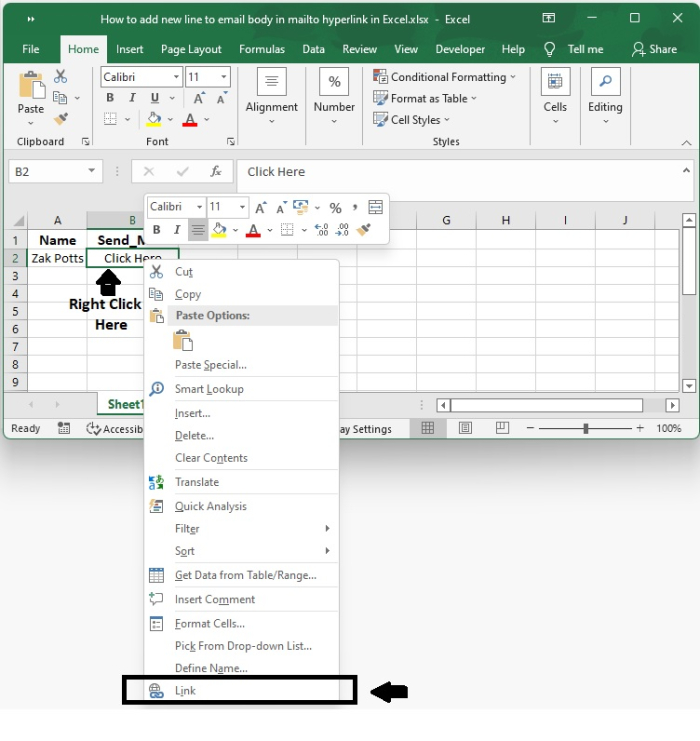Image resolution: width=700 pixels, height=741 pixels.
Task: Collapse the ribbon with the chevron
Action: pyautogui.click(x=686, y=143)
